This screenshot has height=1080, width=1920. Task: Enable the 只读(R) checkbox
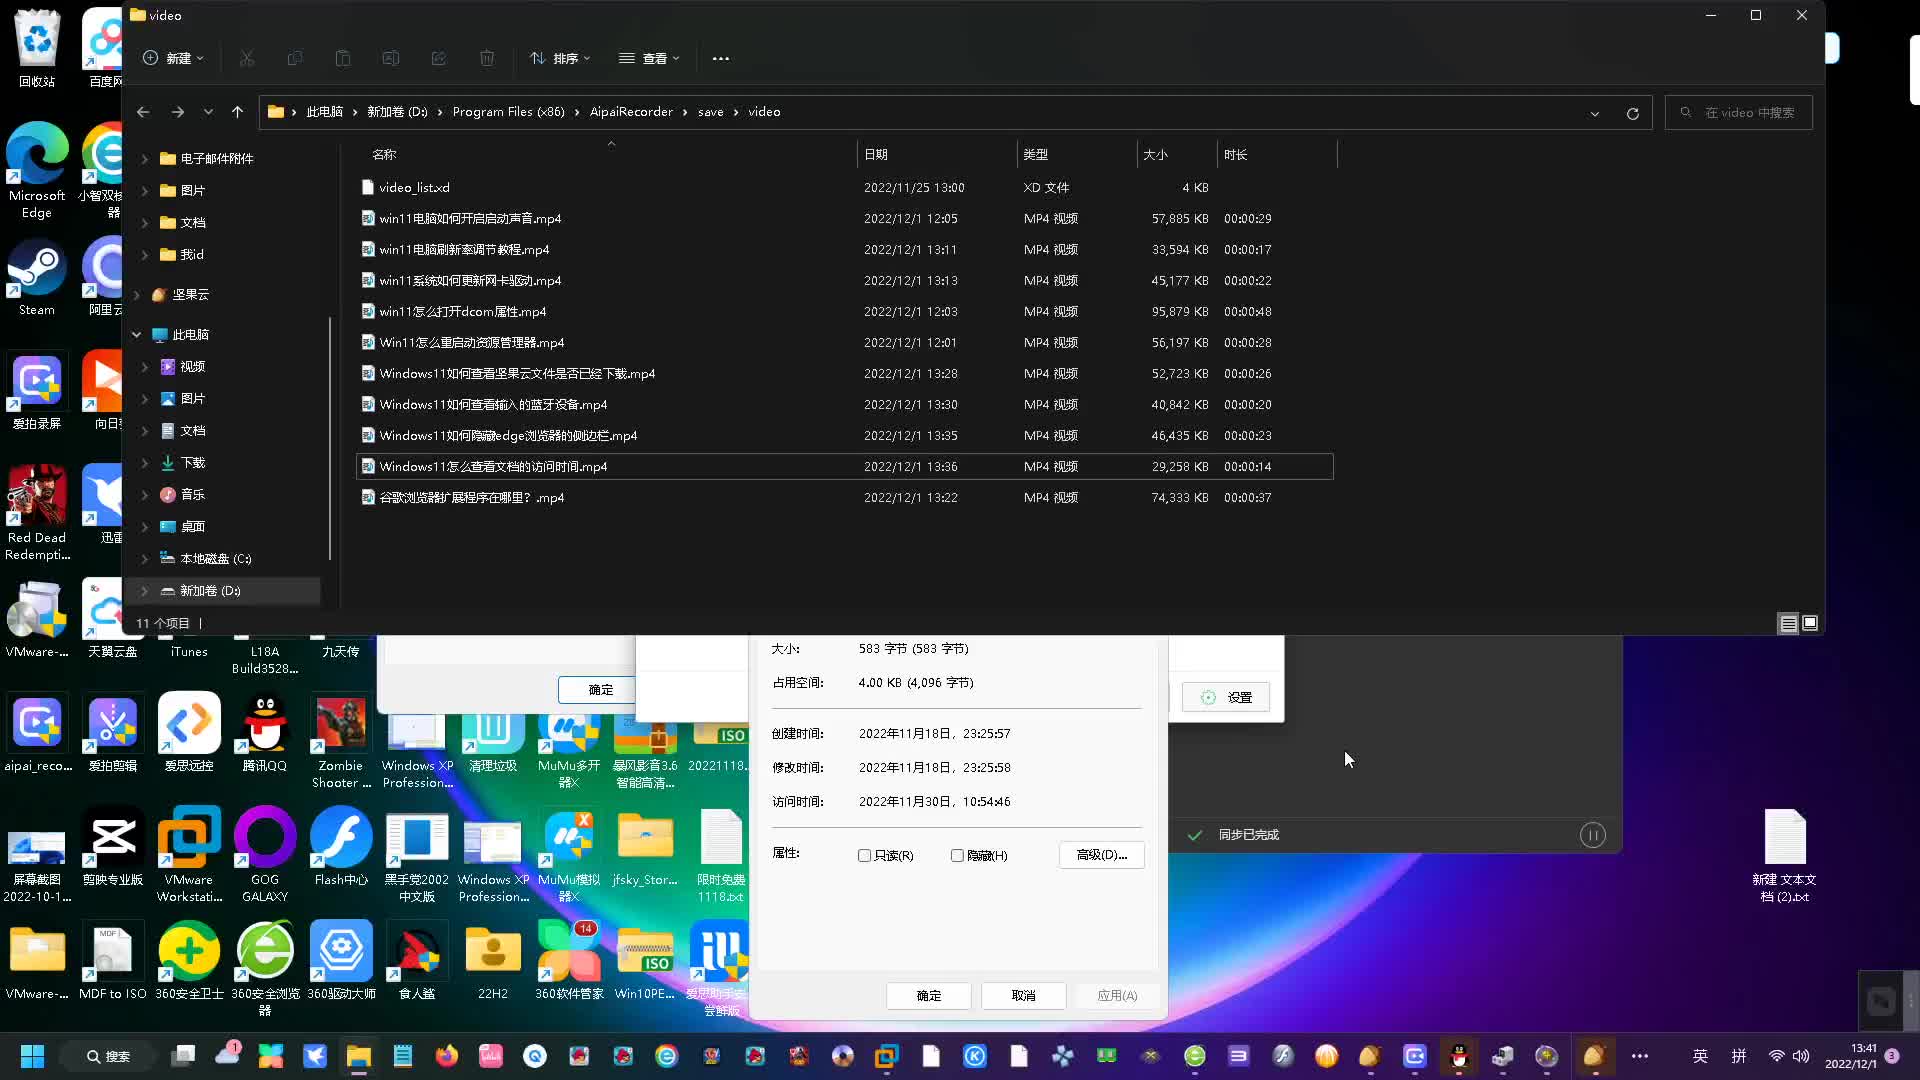click(864, 855)
